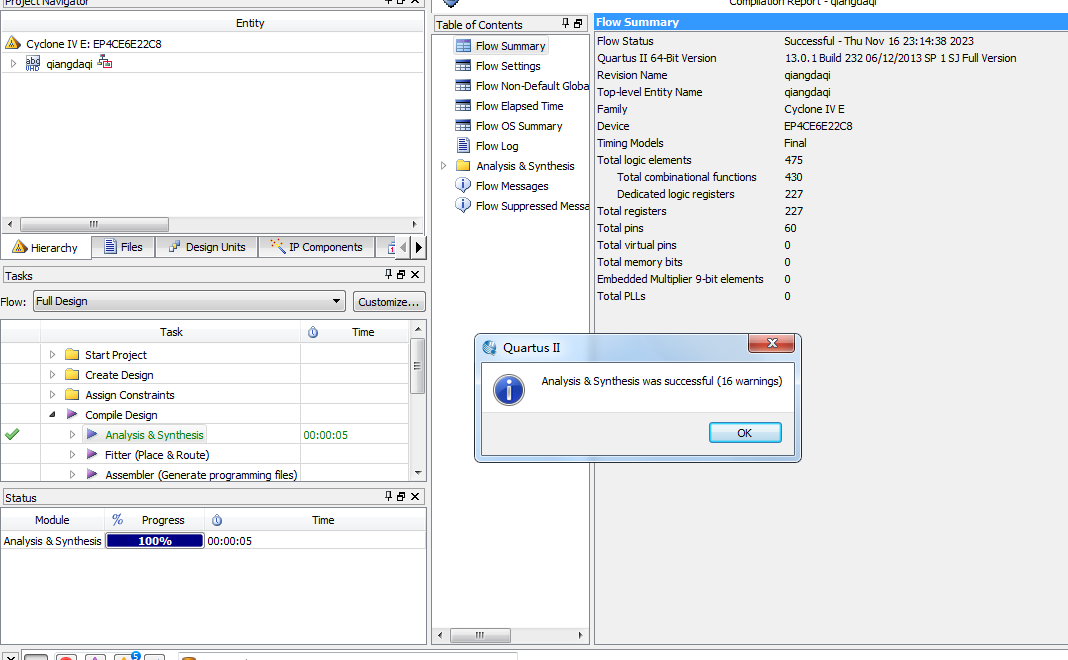Show next project navigator tabs arrow
This screenshot has width=1068, height=660.
pyautogui.click(x=418, y=247)
